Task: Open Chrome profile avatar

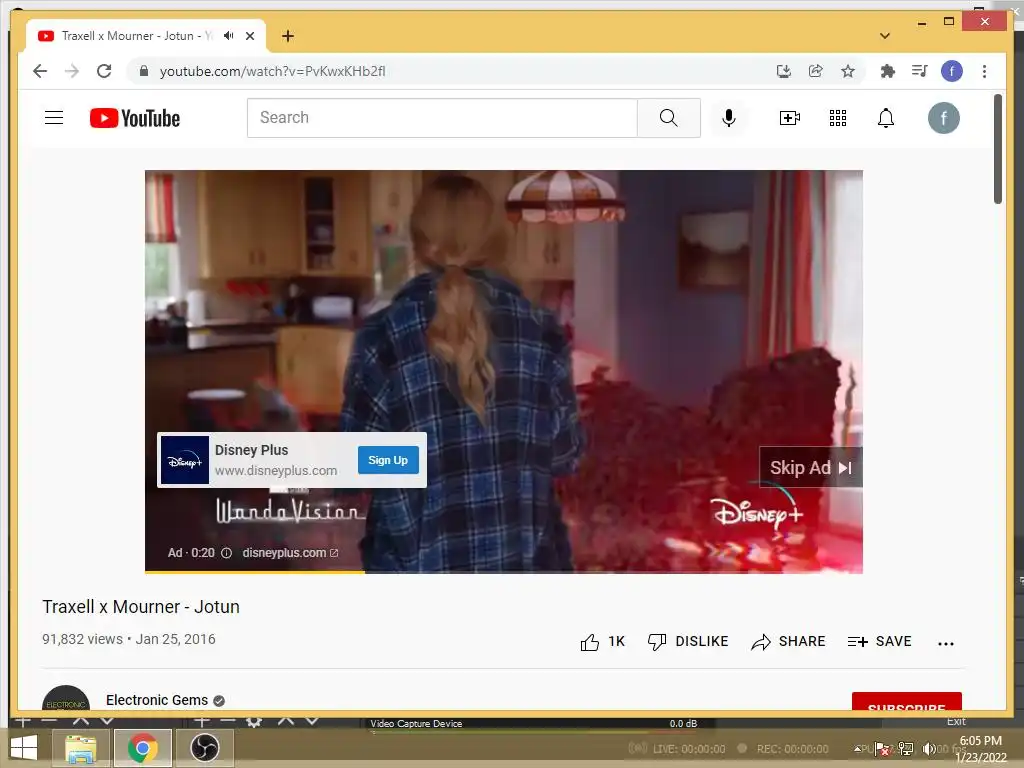Action: [952, 71]
